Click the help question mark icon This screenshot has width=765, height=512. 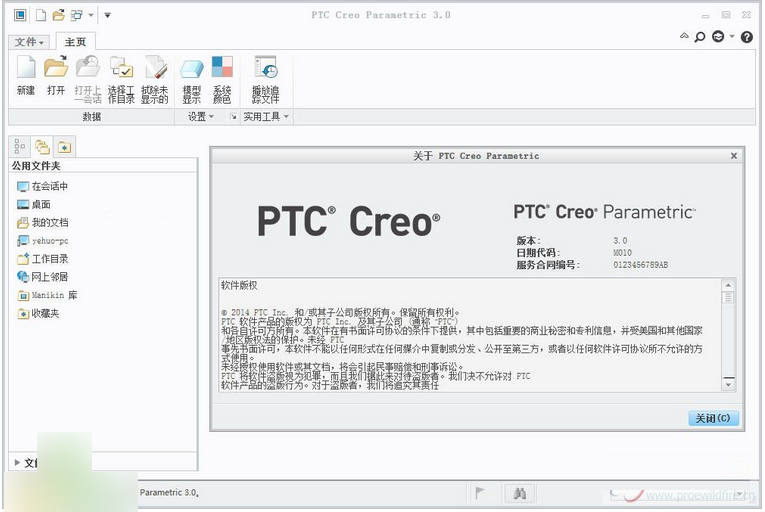pos(746,37)
